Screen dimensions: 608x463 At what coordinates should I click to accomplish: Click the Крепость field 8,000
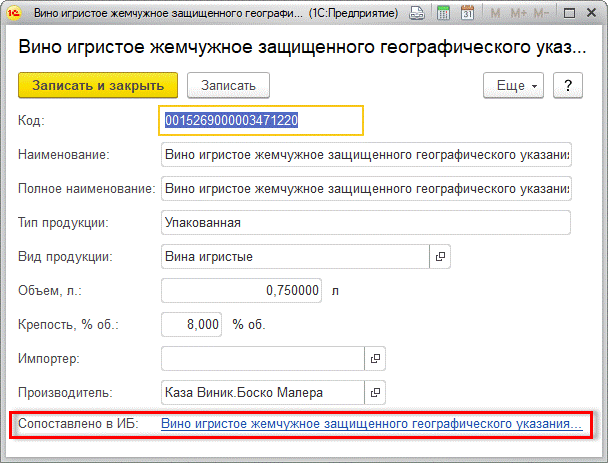click(x=192, y=324)
